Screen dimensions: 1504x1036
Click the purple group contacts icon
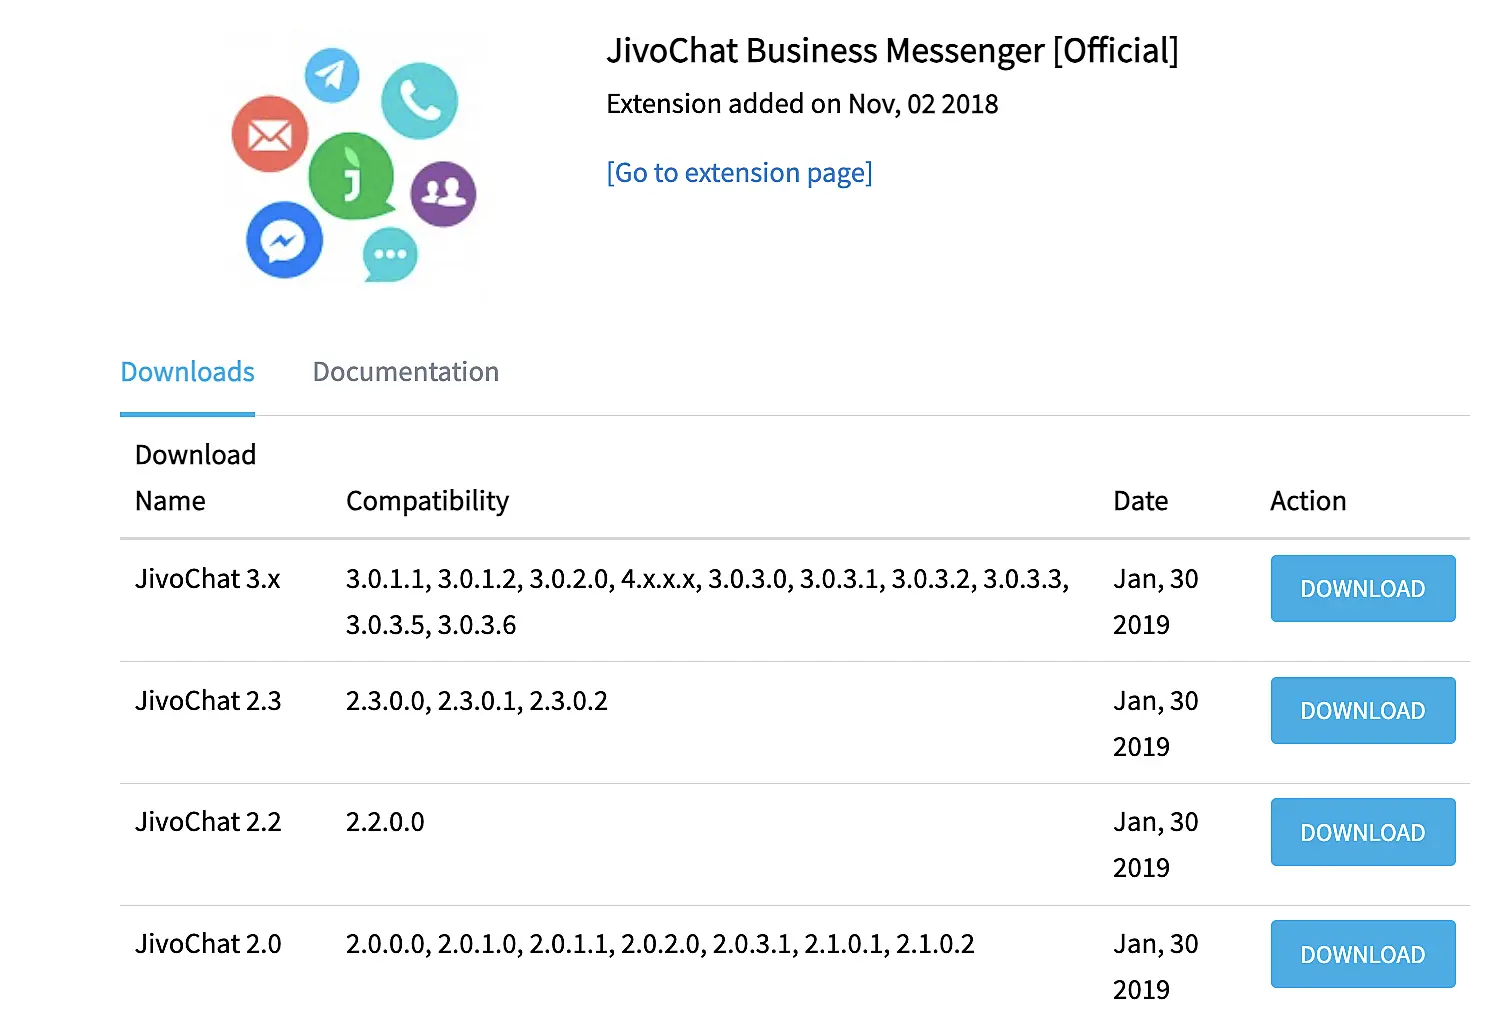pos(443,193)
